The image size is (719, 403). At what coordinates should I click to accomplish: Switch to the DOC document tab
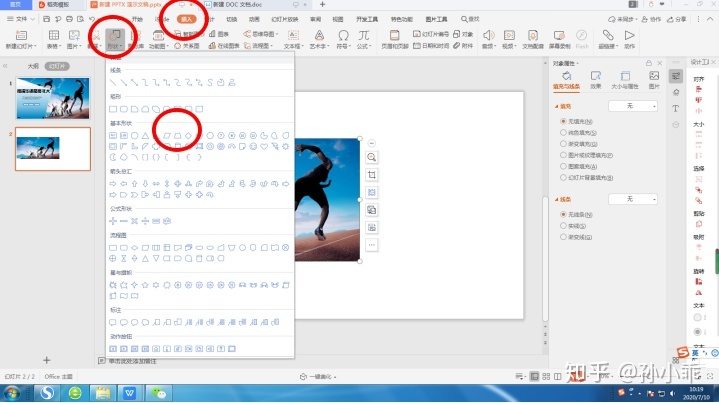click(237, 5)
